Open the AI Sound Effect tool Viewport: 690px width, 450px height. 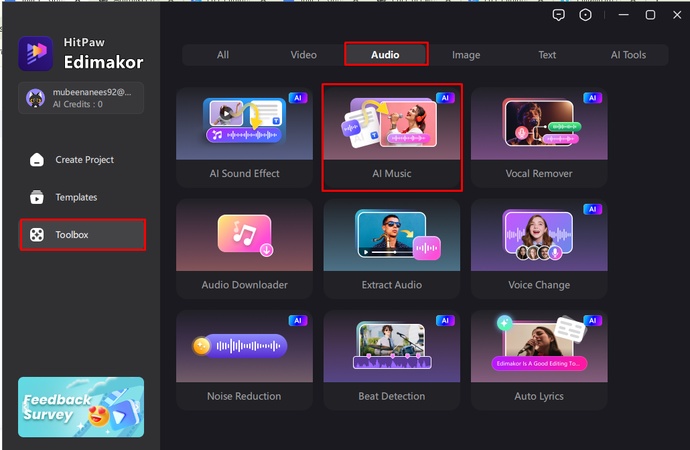point(244,137)
